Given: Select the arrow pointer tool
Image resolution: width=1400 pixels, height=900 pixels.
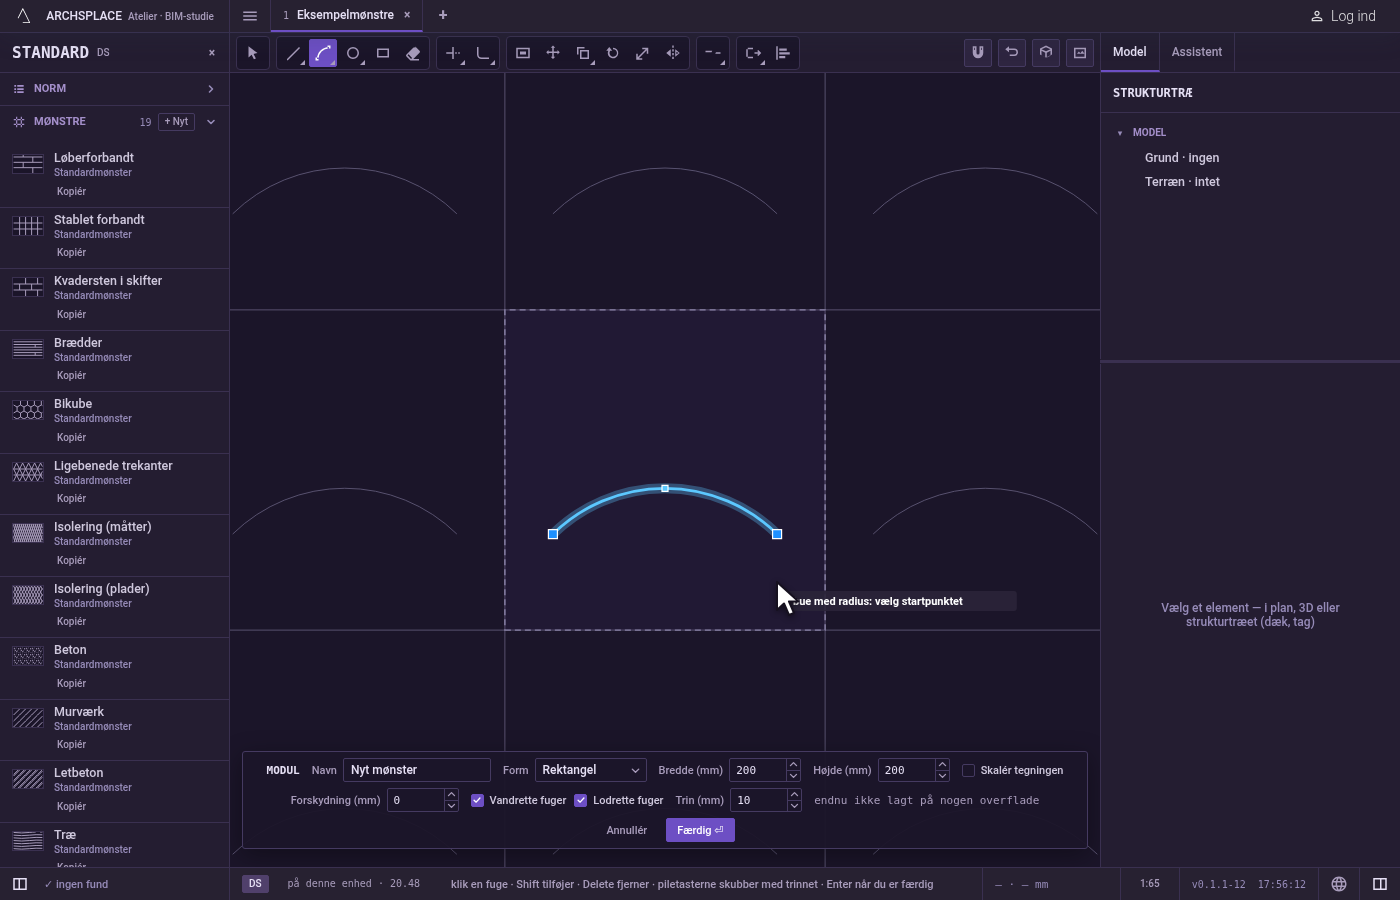Looking at the screenshot, I should [253, 53].
